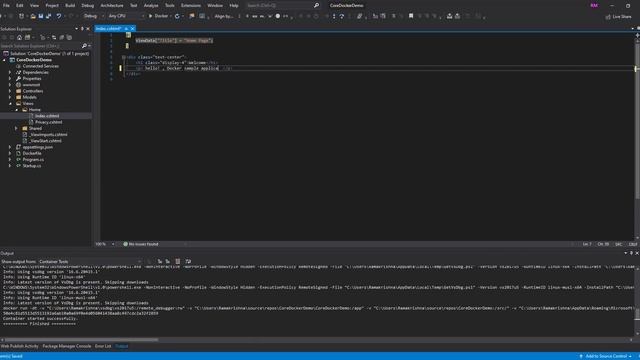This screenshot has height=360, width=640.
Task: Click Solution Explorer Home icon
Action: [x=19, y=37]
